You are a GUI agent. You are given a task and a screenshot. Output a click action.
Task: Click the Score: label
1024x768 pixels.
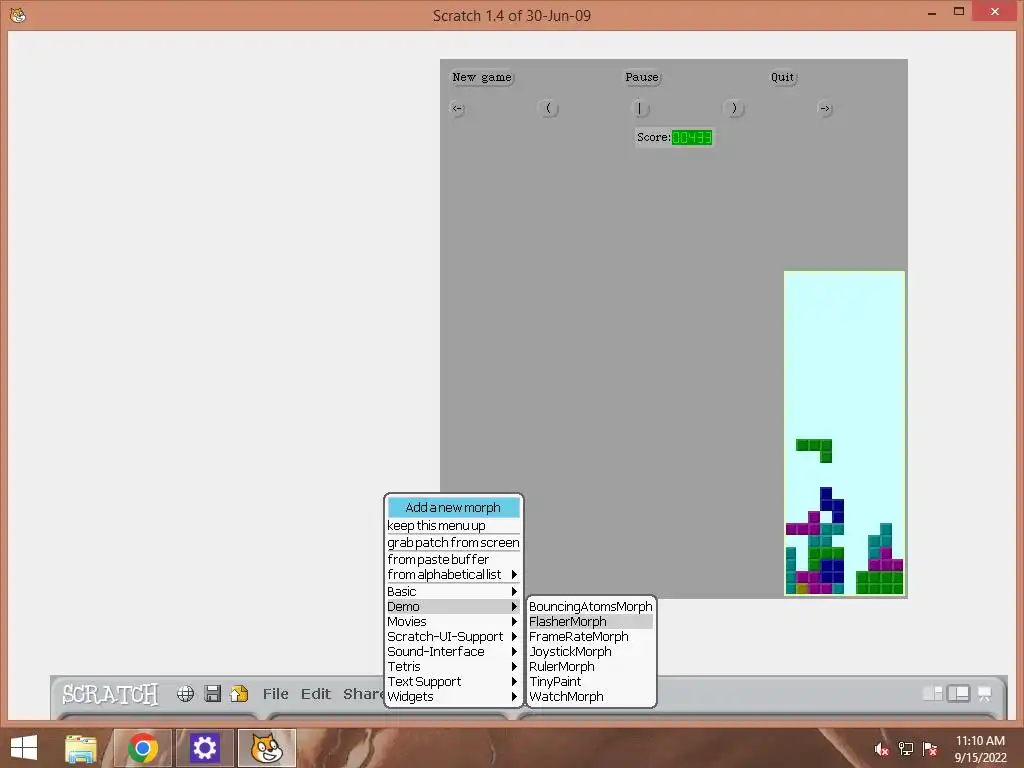pyautogui.click(x=654, y=137)
